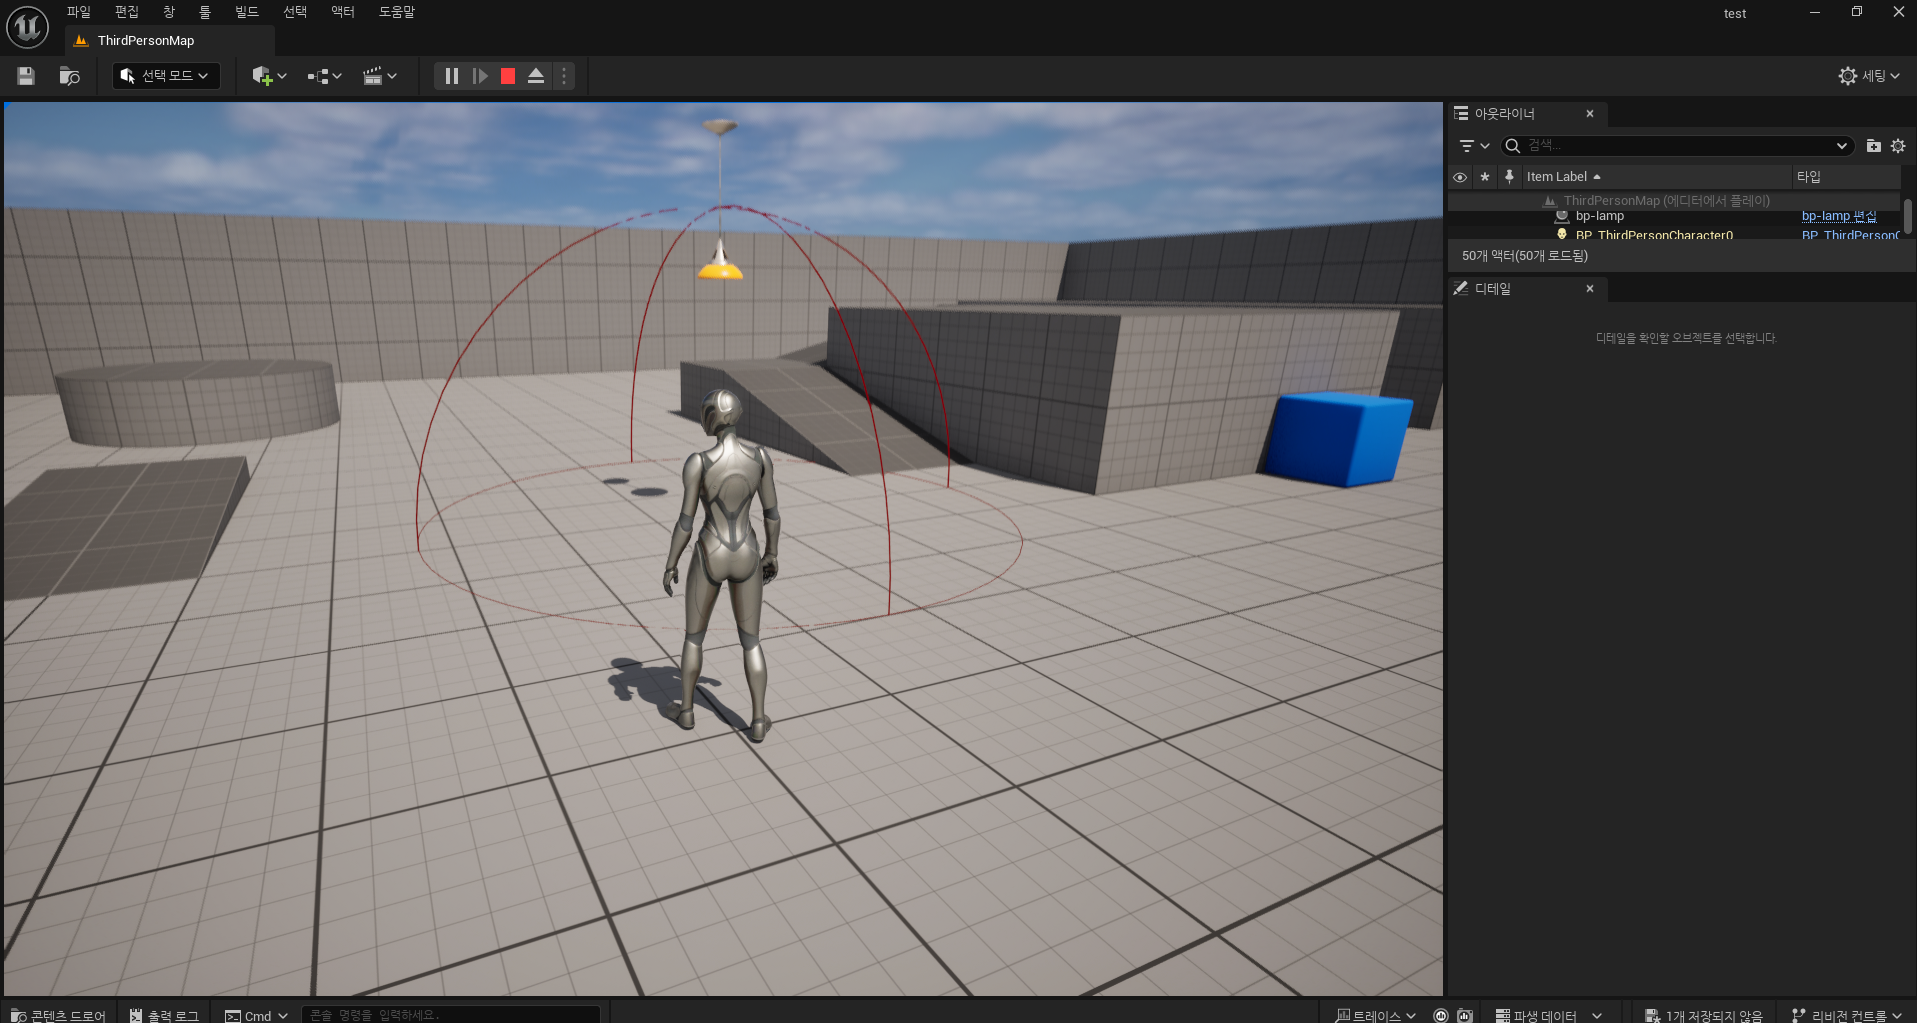The height and width of the screenshot is (1023, 1917).
Task: Click the Blueprints node graph icon
Action: coord(318,76)
